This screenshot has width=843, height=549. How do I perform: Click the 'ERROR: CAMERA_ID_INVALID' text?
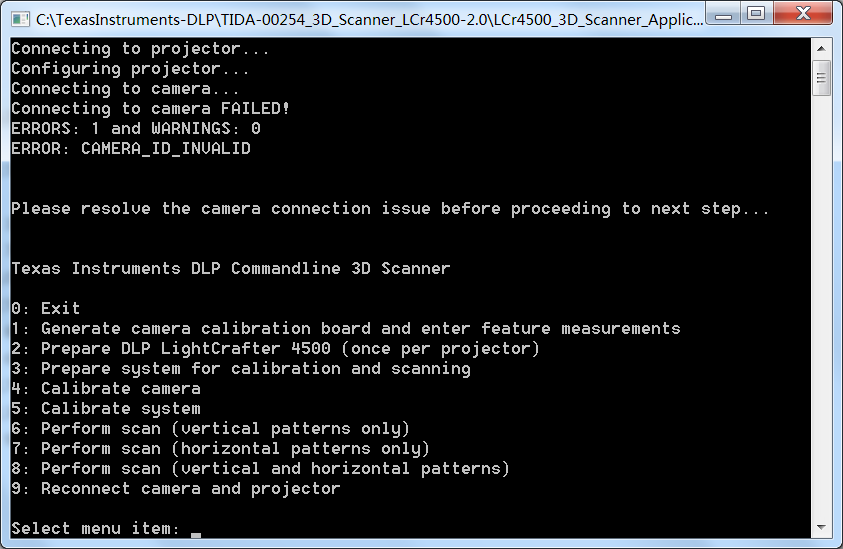click(131, 148)
